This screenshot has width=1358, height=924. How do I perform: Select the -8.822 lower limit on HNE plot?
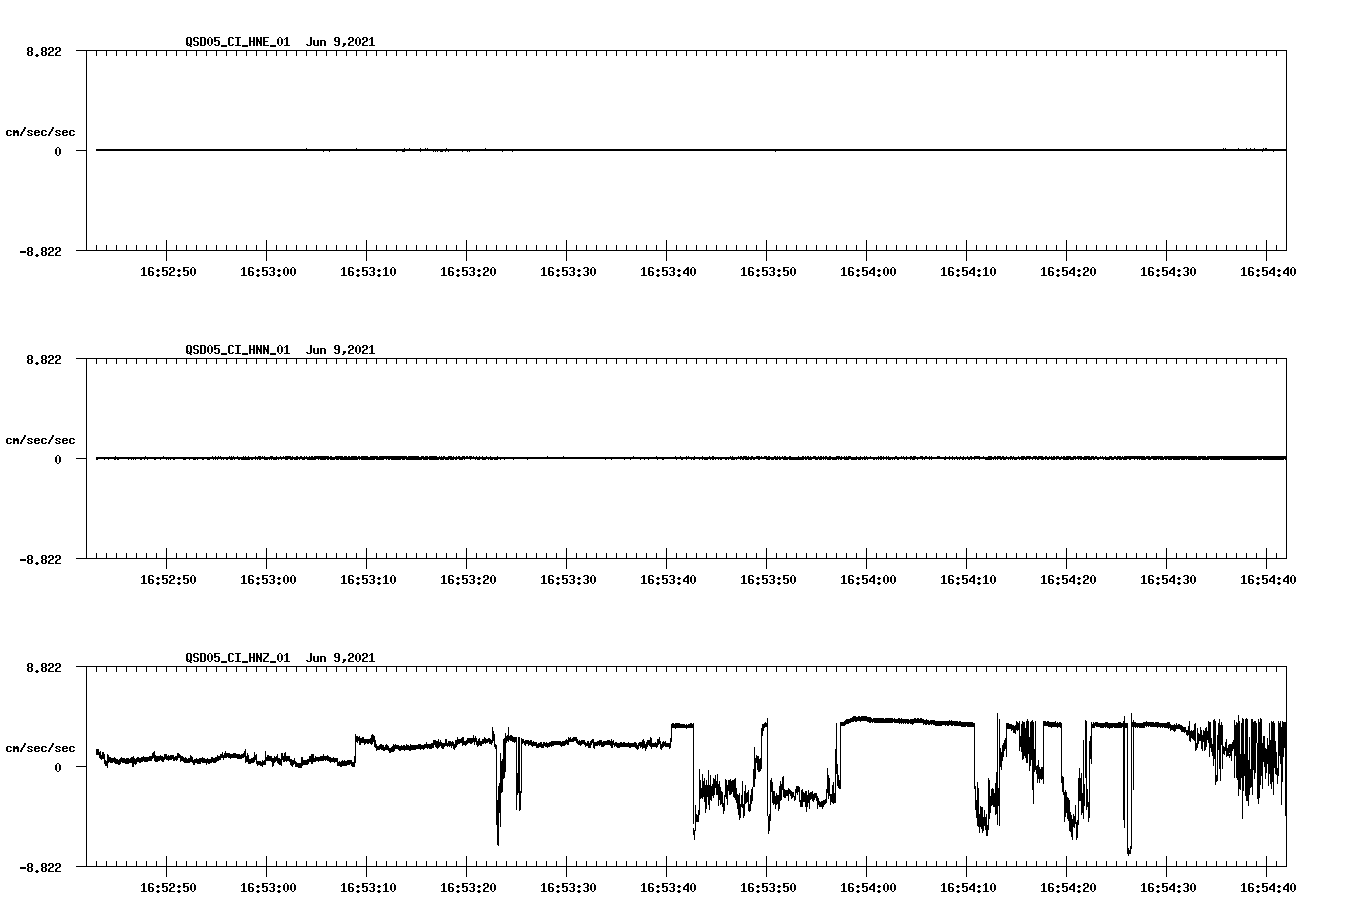pyautogui.click(x=40, y=251)
